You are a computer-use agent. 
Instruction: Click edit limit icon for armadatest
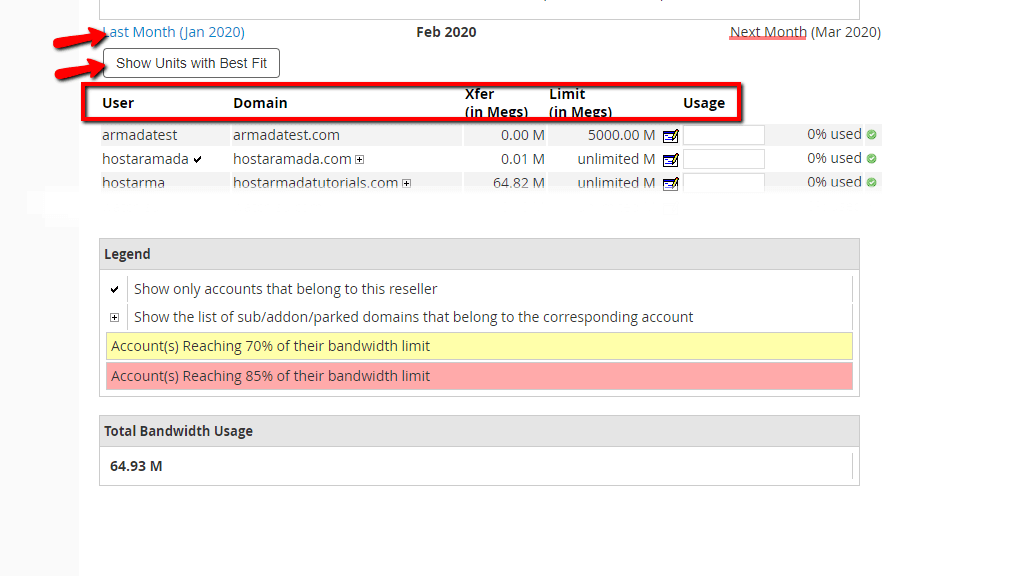tap(670, 135)
